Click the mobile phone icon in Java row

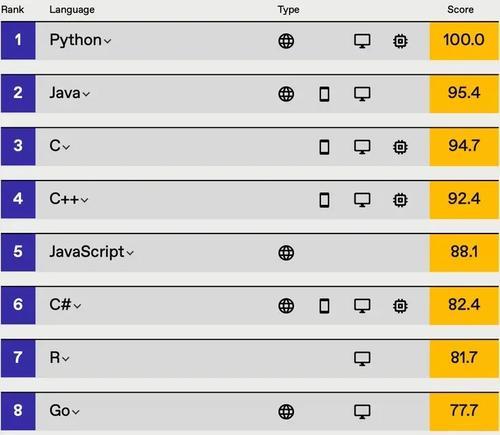tap(324, 94)
